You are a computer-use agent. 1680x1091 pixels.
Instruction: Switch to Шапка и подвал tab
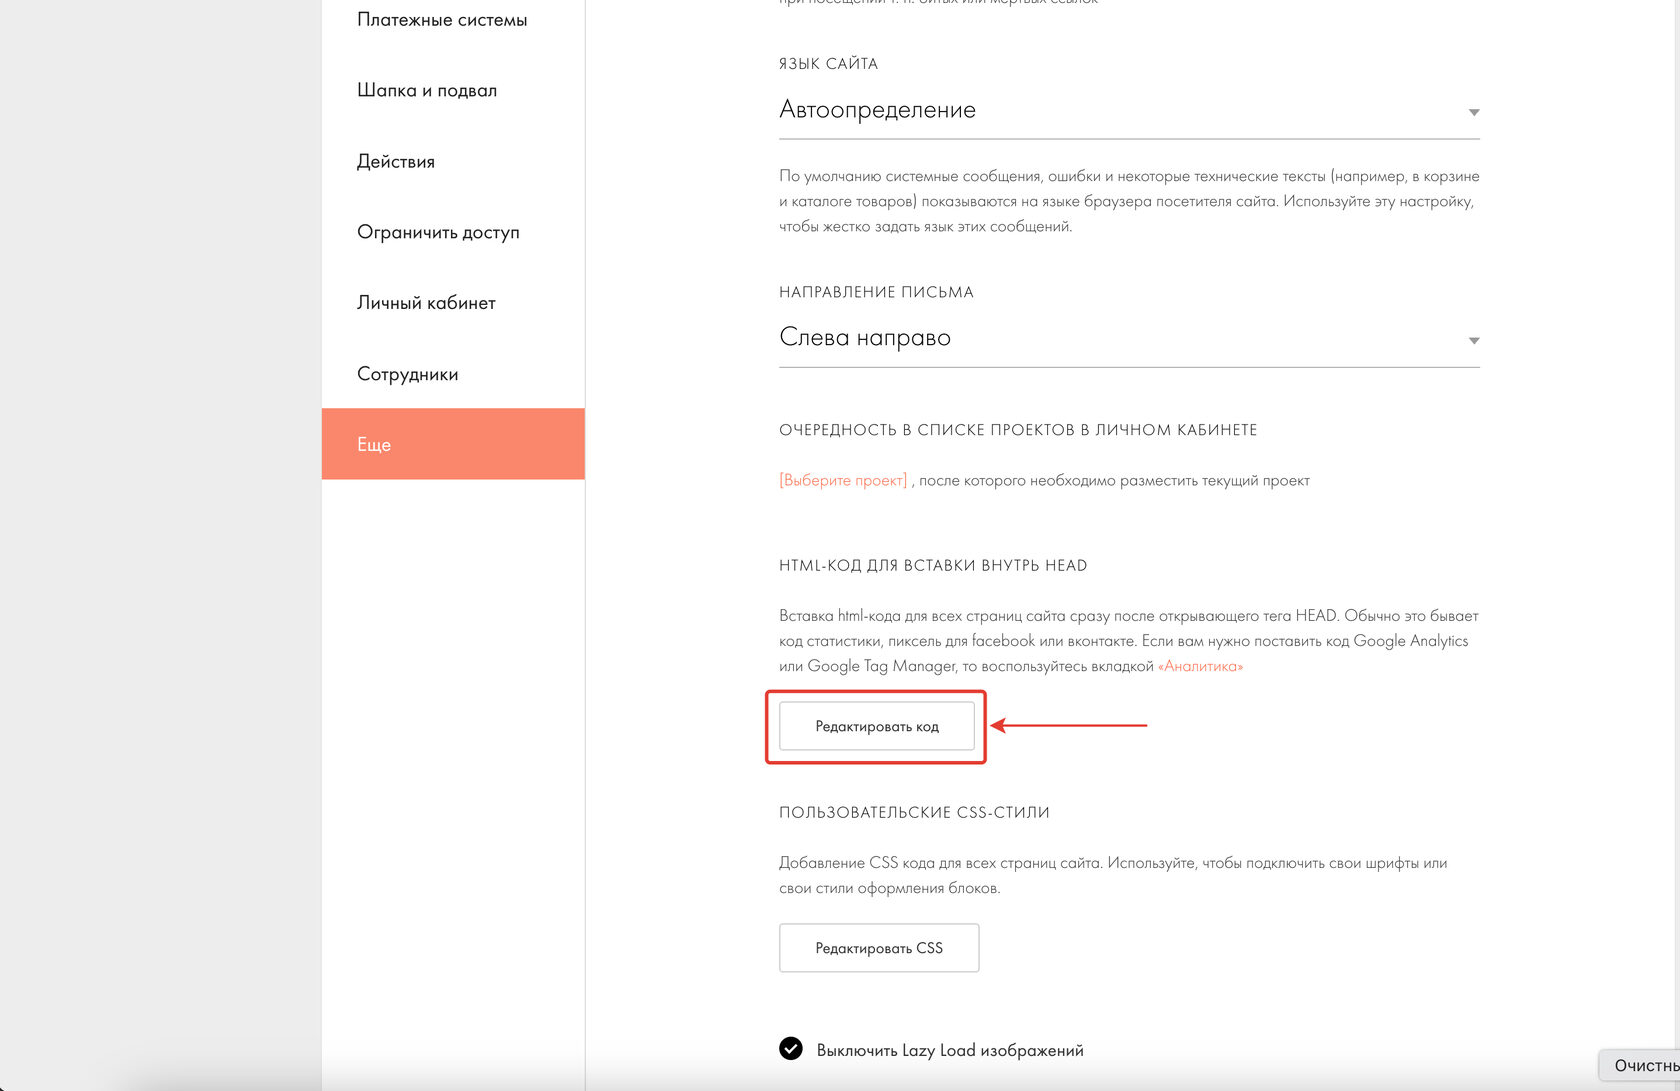[427, 90]
